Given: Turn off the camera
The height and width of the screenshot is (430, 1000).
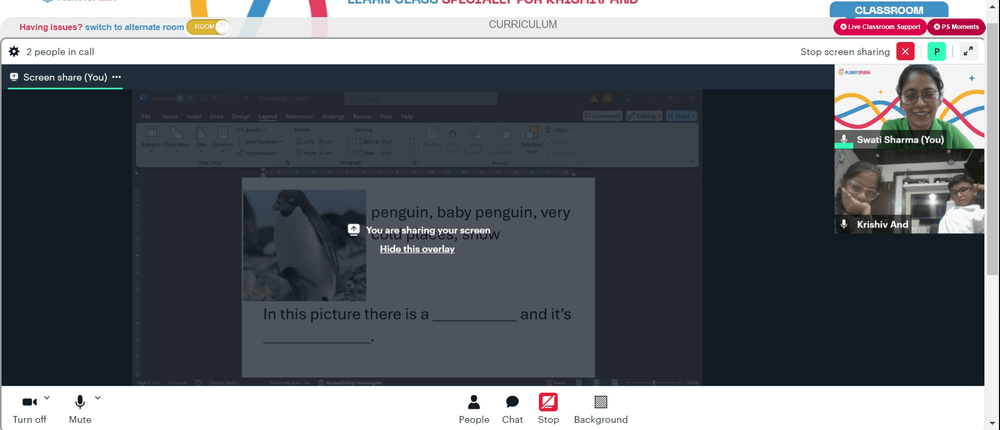Looking at the screenshot, I should click(29, 410).
